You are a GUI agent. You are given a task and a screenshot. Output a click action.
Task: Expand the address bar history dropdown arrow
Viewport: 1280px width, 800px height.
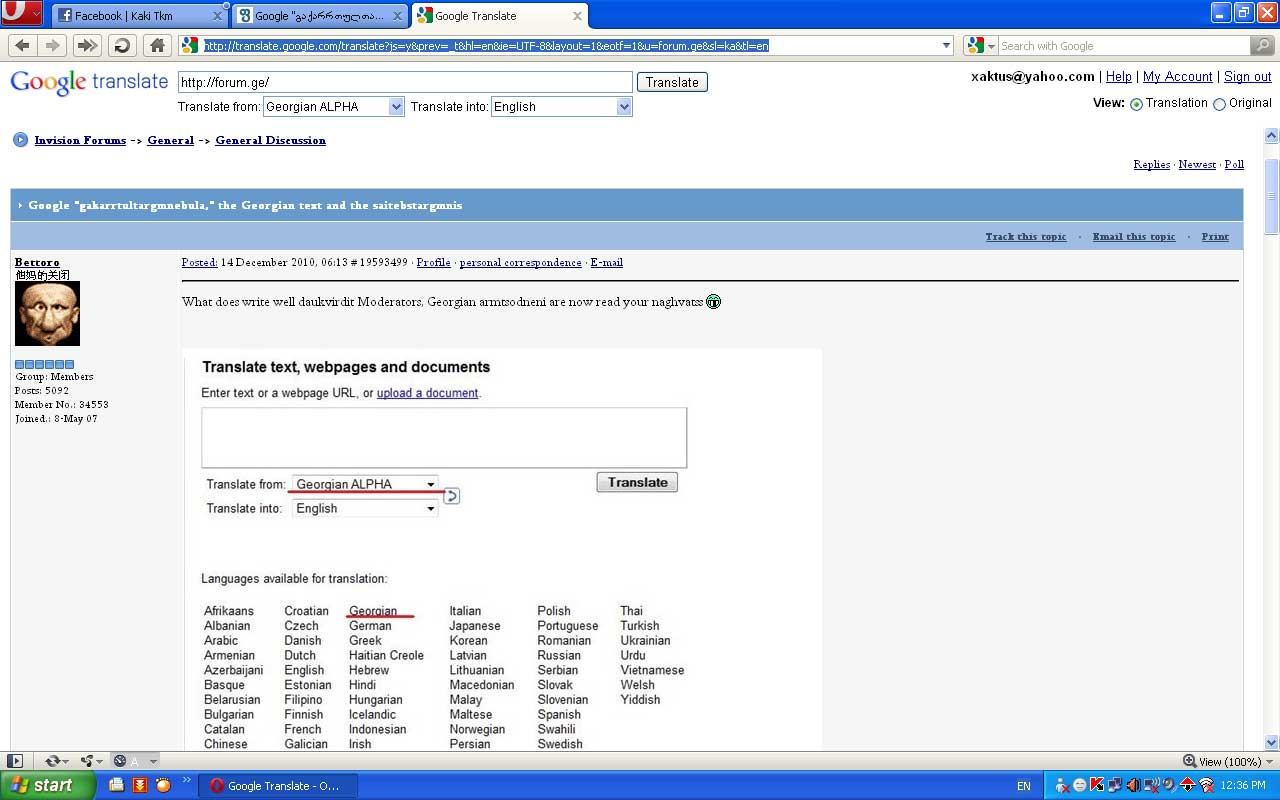[x=946, y=45]
